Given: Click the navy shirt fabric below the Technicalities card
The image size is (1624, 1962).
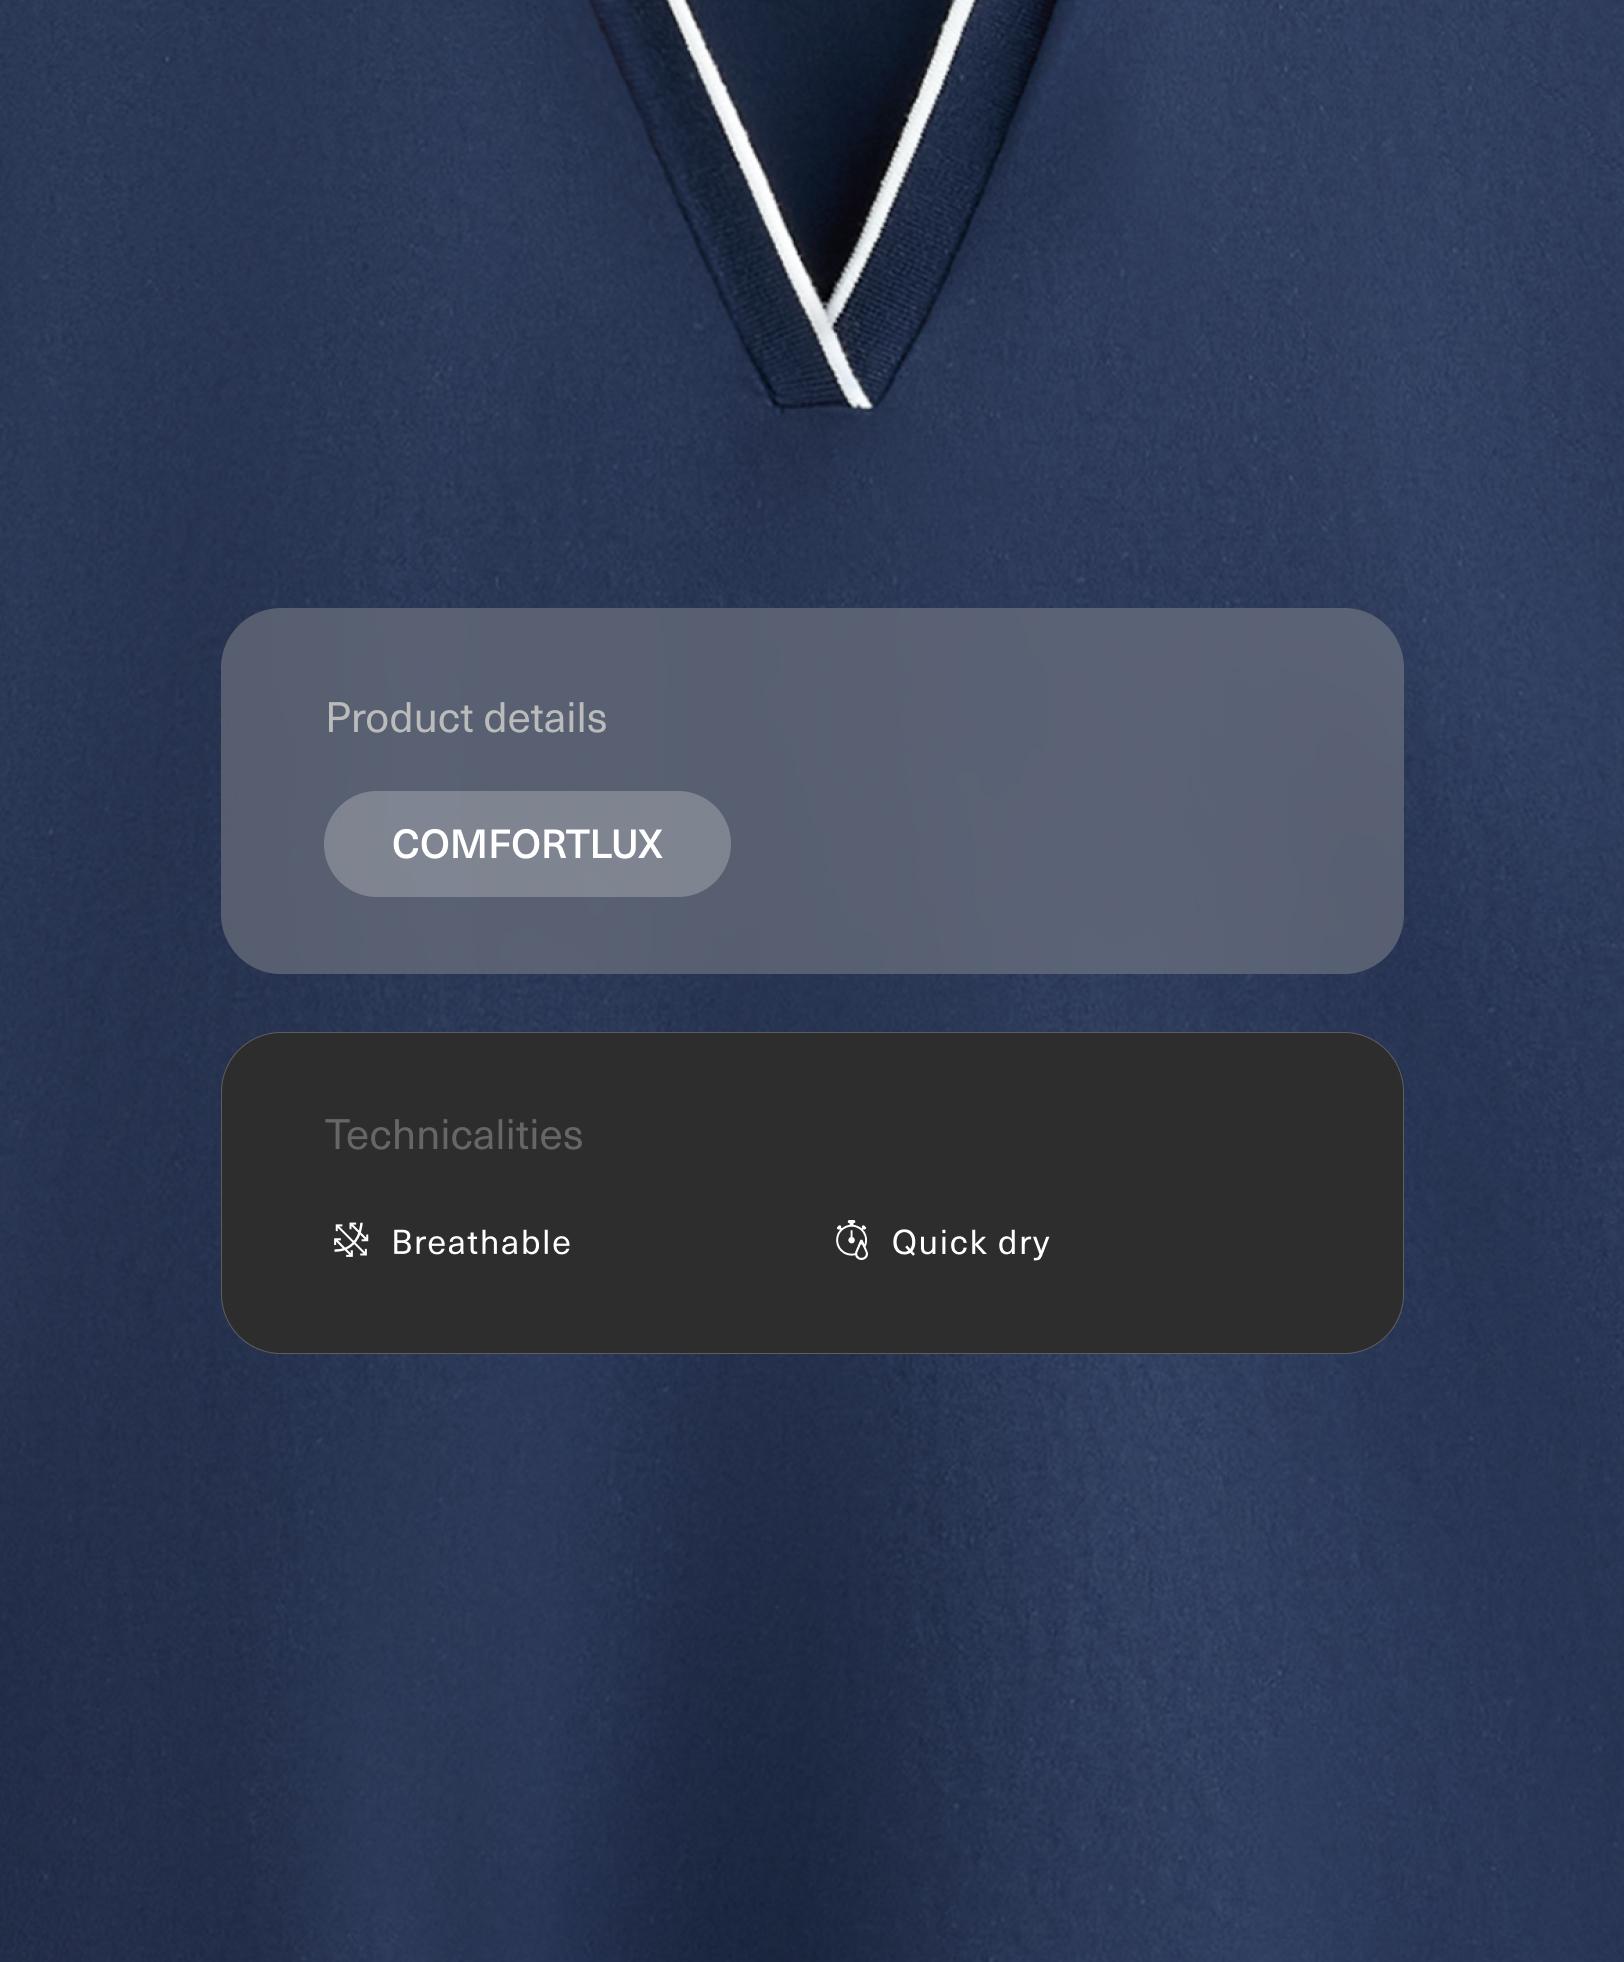Looking at the screenshot, I should pos(812,1650).
